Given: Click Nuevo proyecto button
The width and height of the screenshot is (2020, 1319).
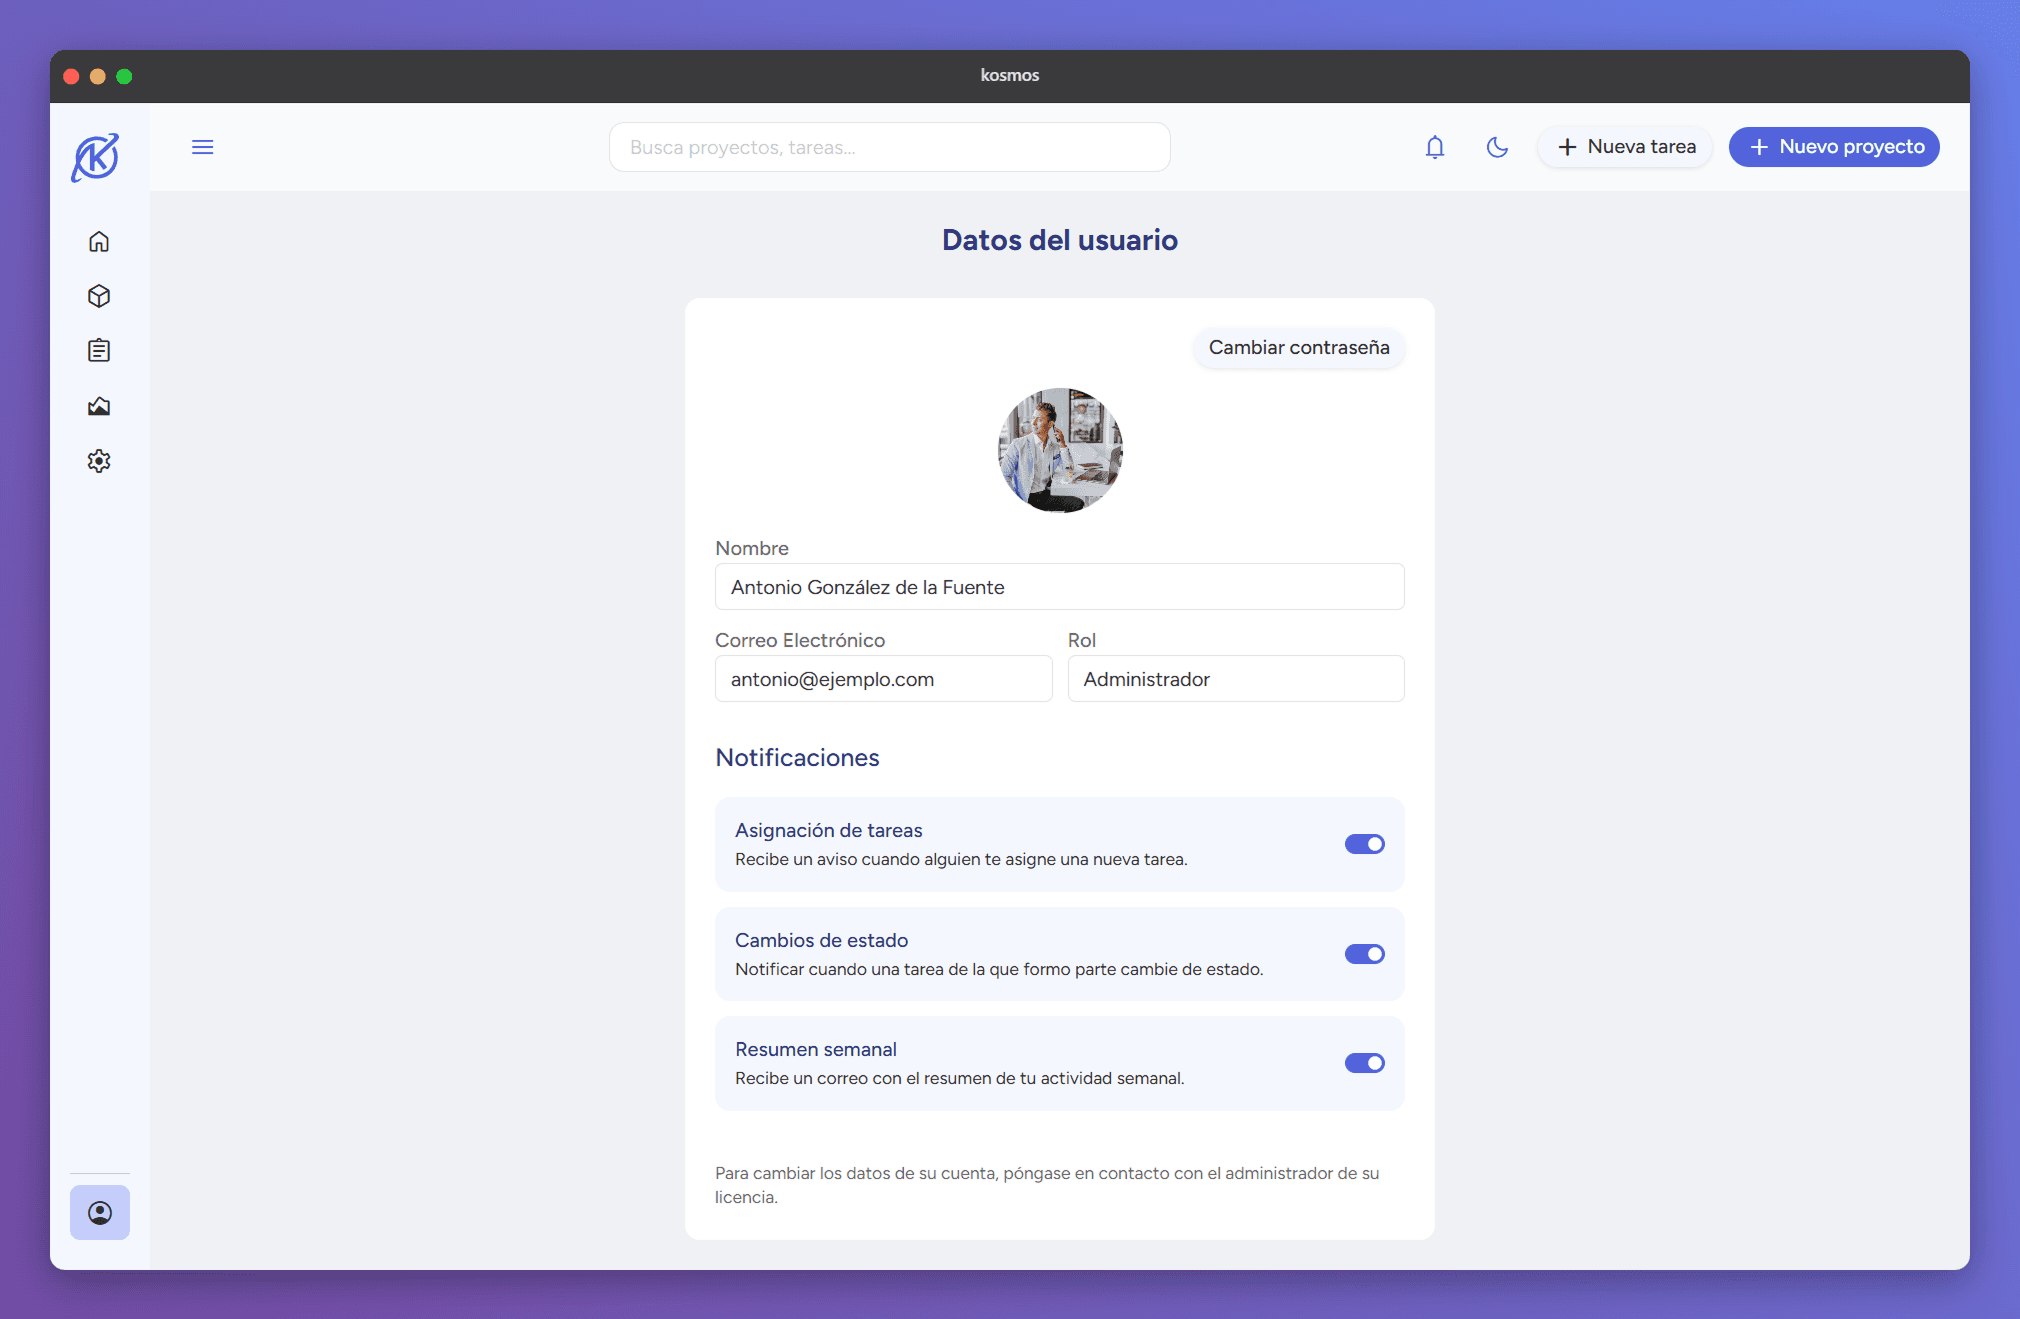Looking at the screenshot, I should 1834,147.
